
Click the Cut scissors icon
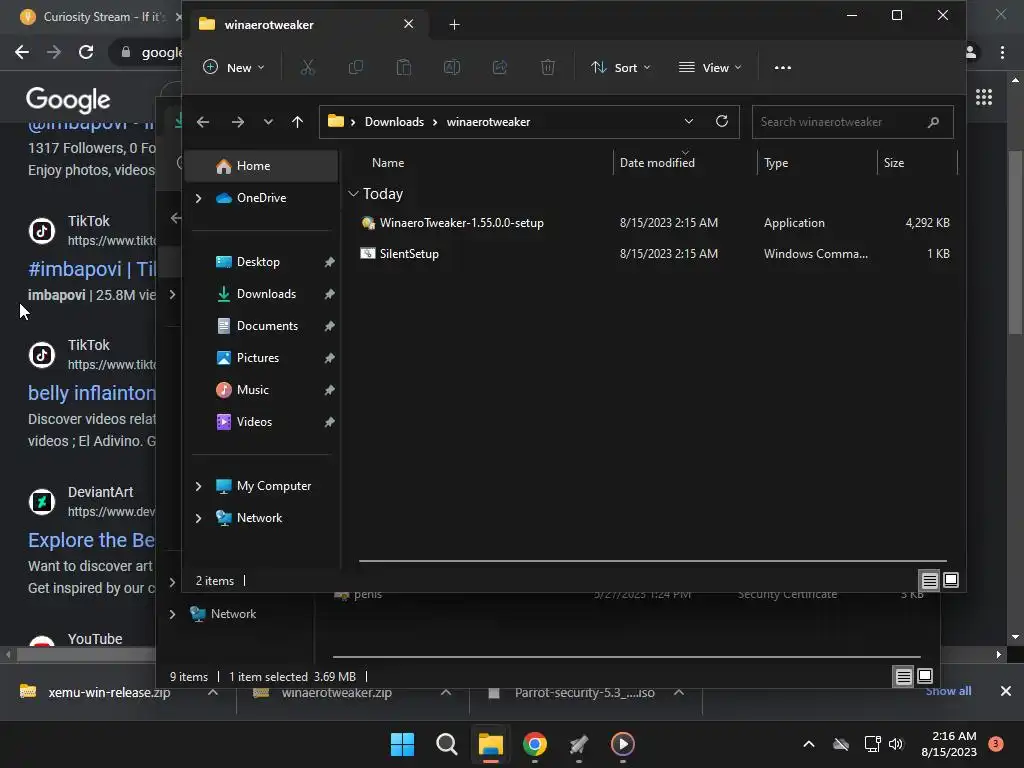[308, 67]
